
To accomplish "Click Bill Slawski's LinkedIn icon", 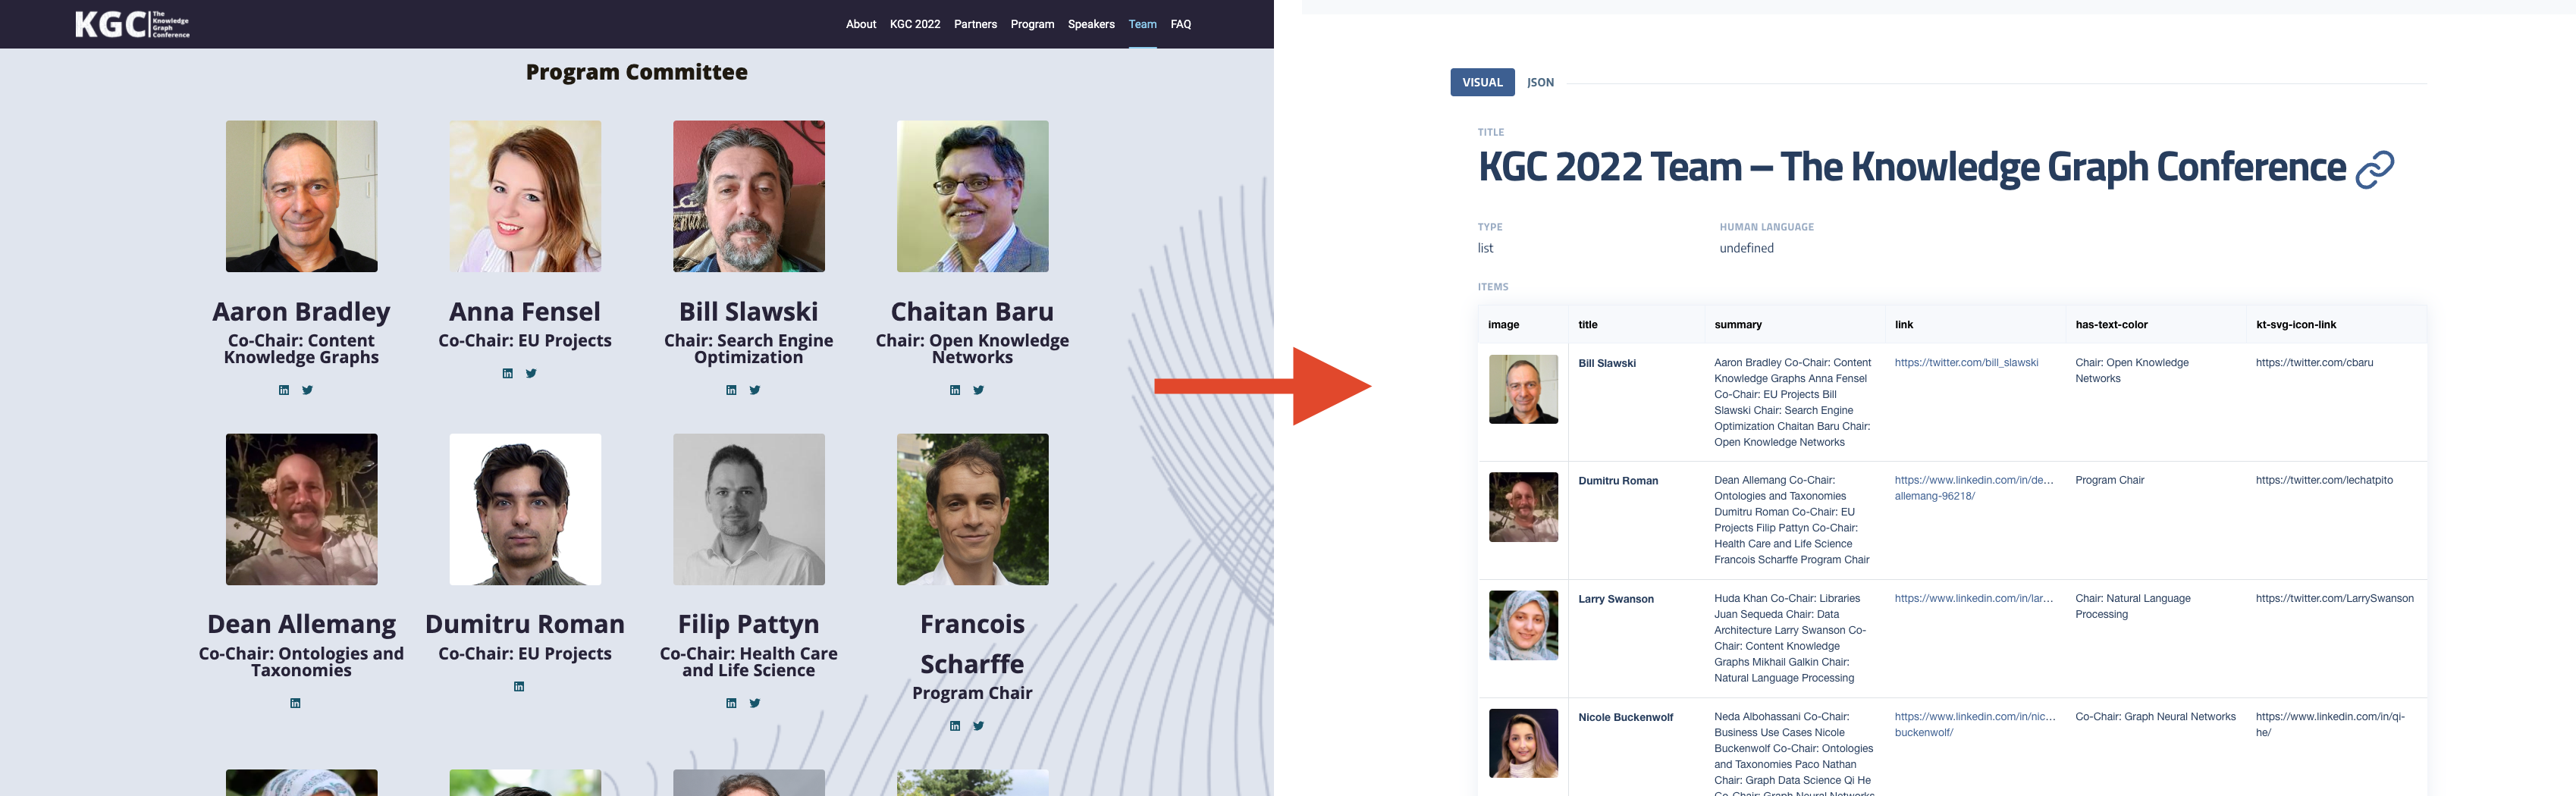I will (731, 390).
